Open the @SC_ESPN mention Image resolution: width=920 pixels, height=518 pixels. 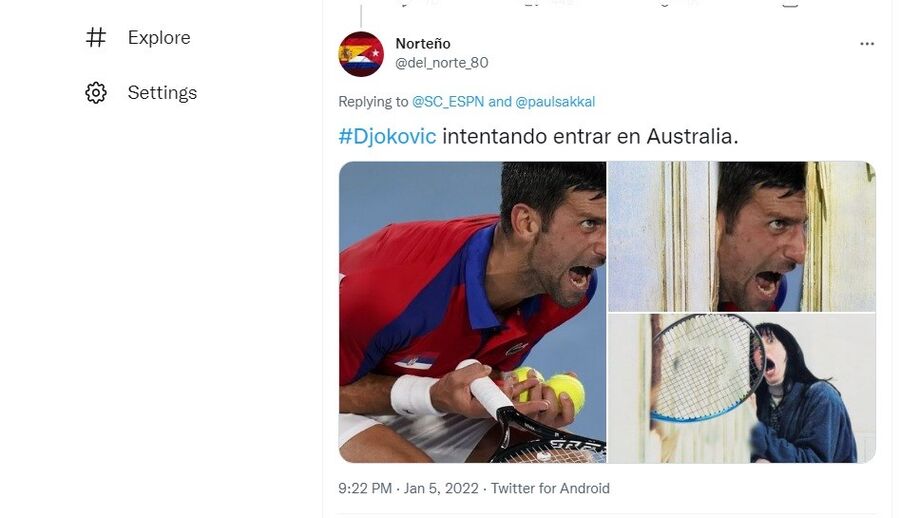tap(448, 101)
